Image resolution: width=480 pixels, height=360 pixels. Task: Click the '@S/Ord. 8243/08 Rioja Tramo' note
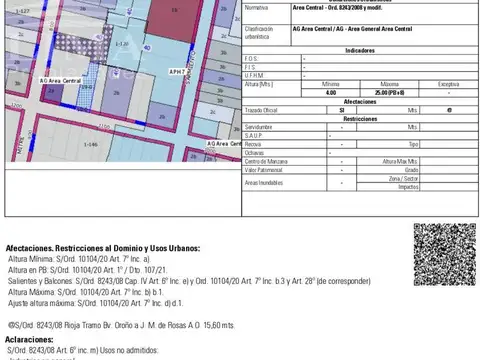121,325
